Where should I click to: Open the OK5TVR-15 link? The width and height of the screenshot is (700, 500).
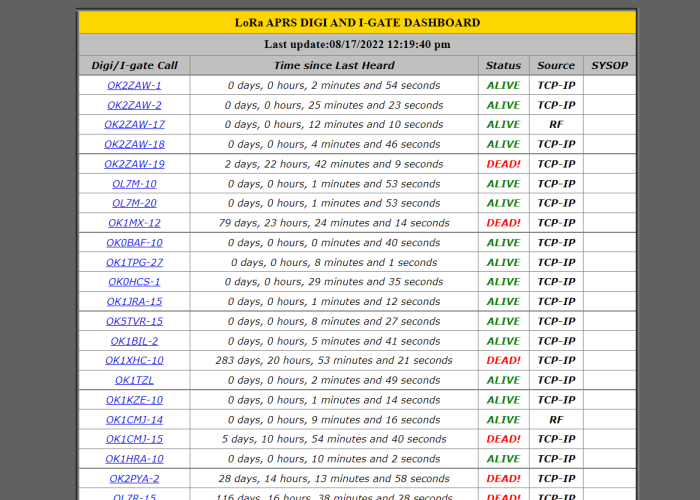(134, 321)
